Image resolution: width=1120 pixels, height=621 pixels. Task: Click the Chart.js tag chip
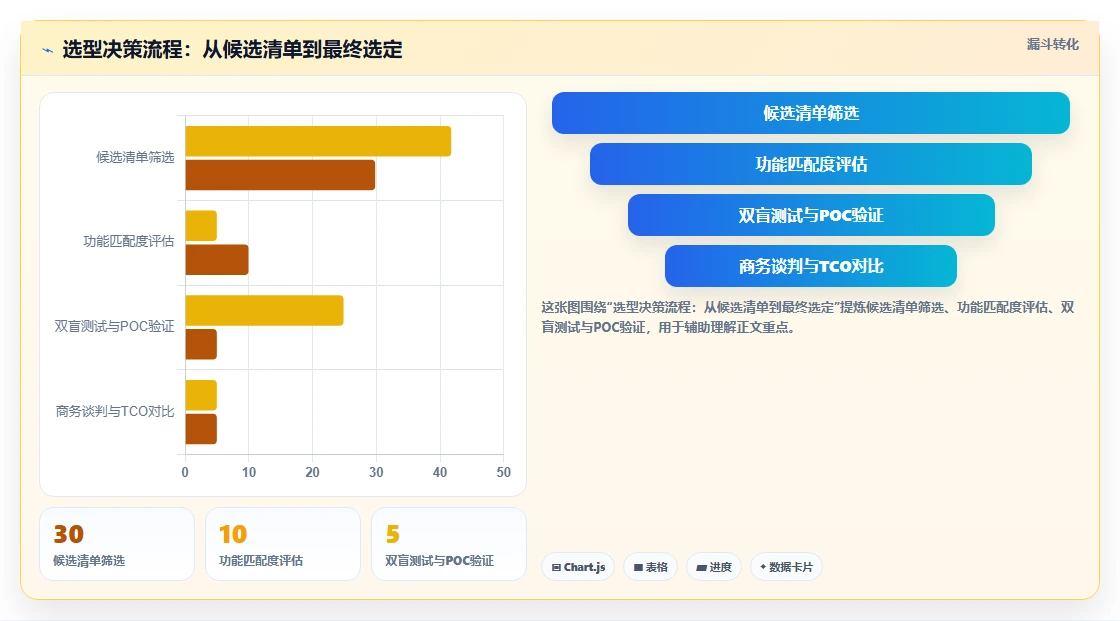pos(578,567)
